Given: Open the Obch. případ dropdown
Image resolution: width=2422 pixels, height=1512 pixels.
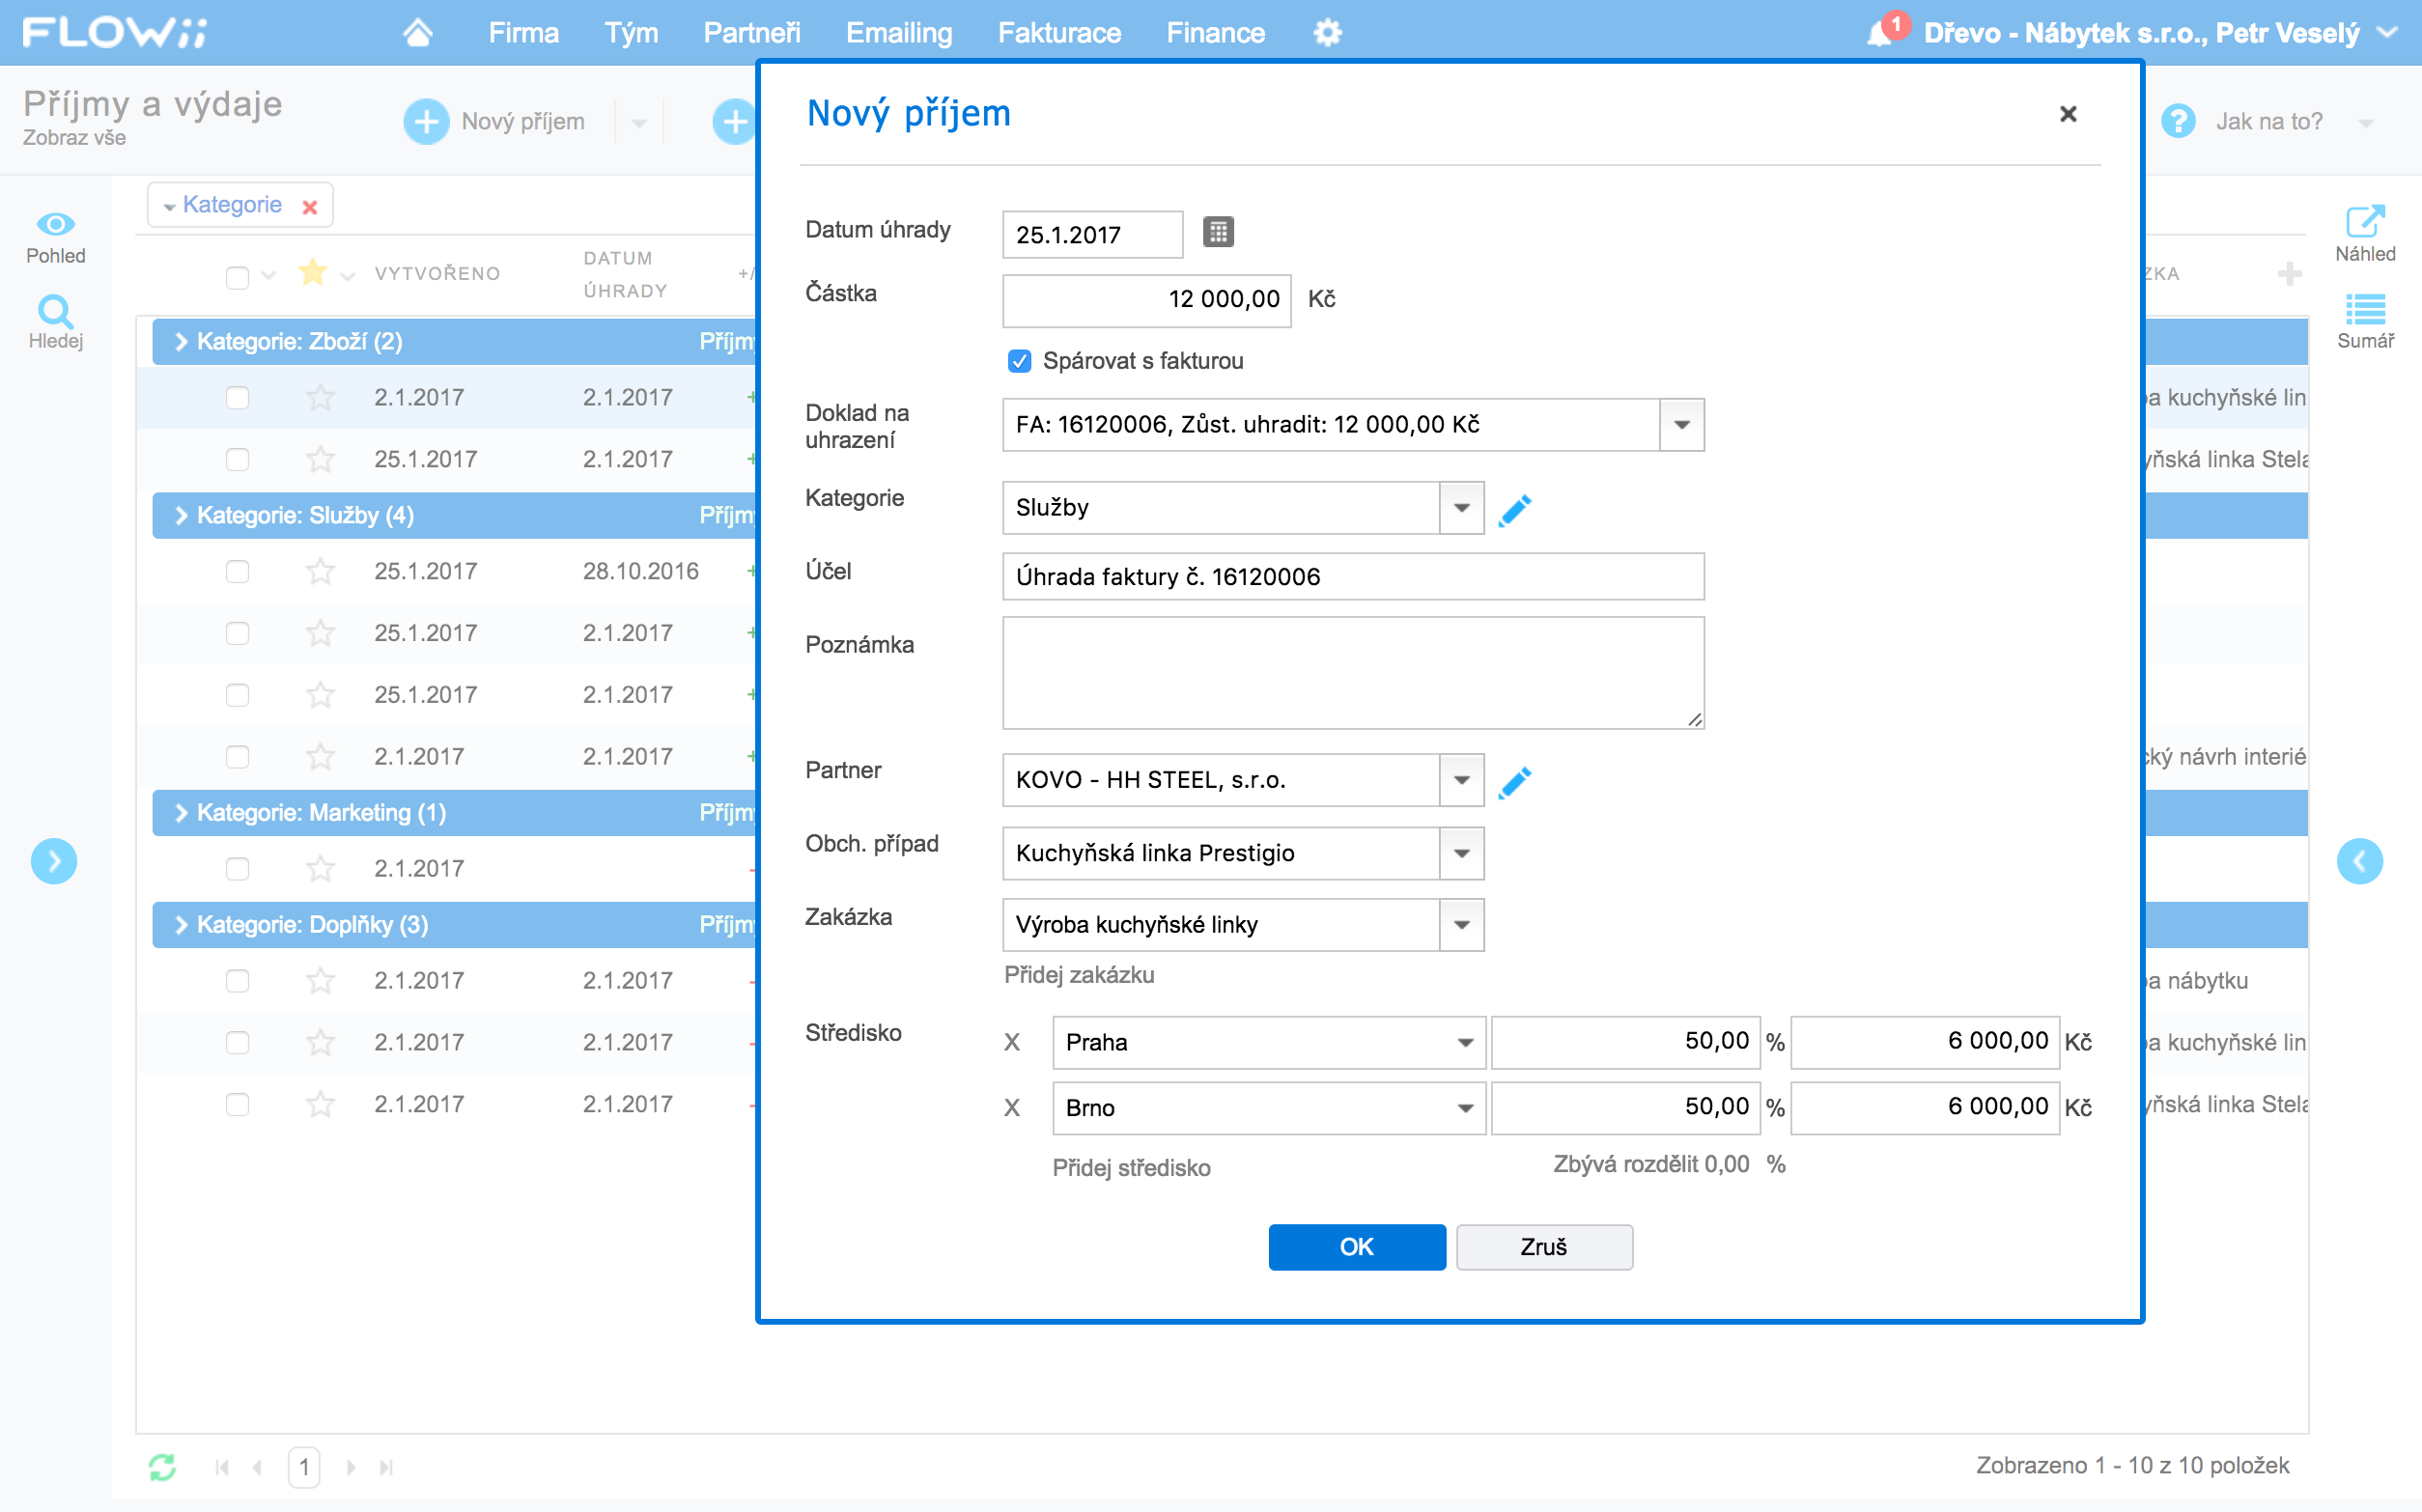Looking at the screenshot, I should point(1461,853).
